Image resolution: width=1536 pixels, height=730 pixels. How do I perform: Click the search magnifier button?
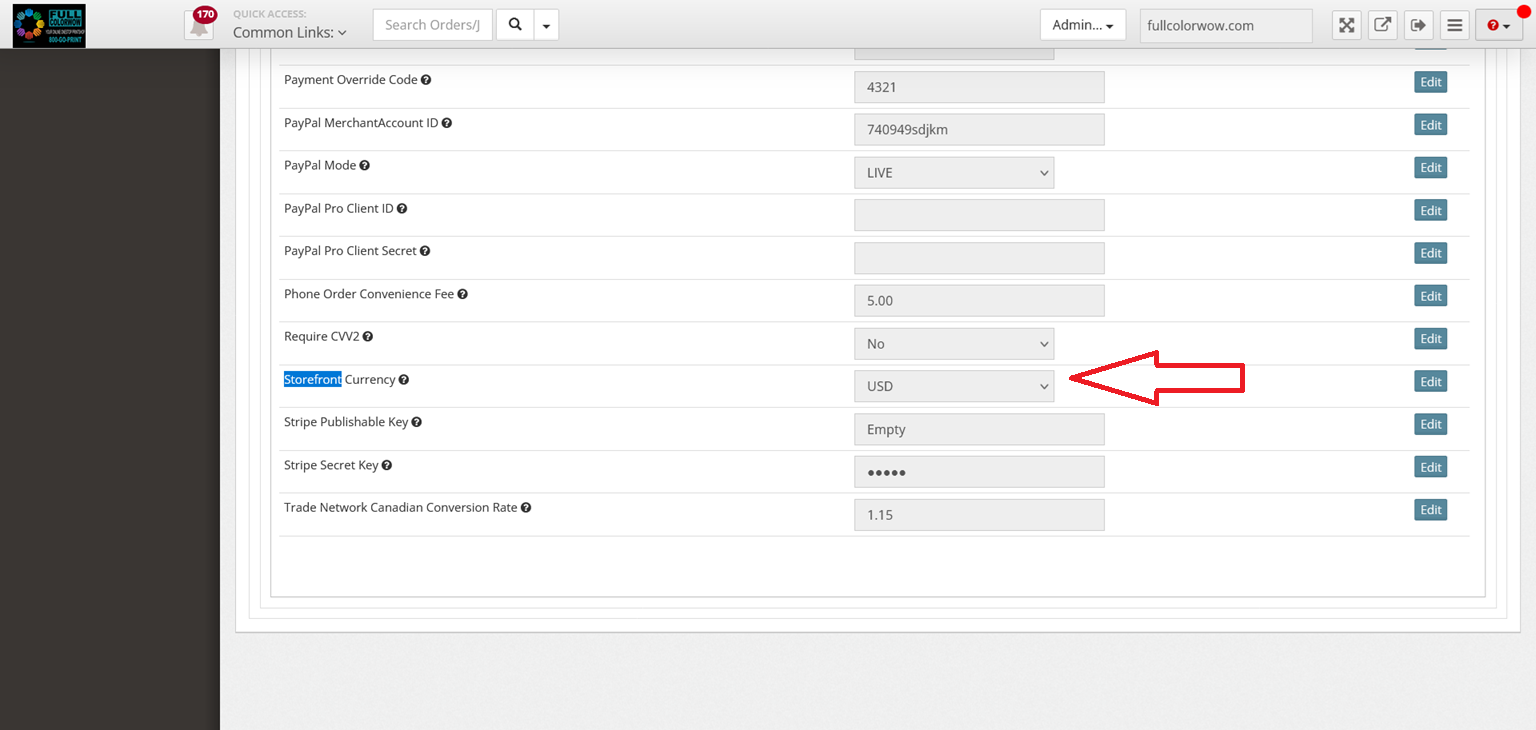click(x=515, y=25)
